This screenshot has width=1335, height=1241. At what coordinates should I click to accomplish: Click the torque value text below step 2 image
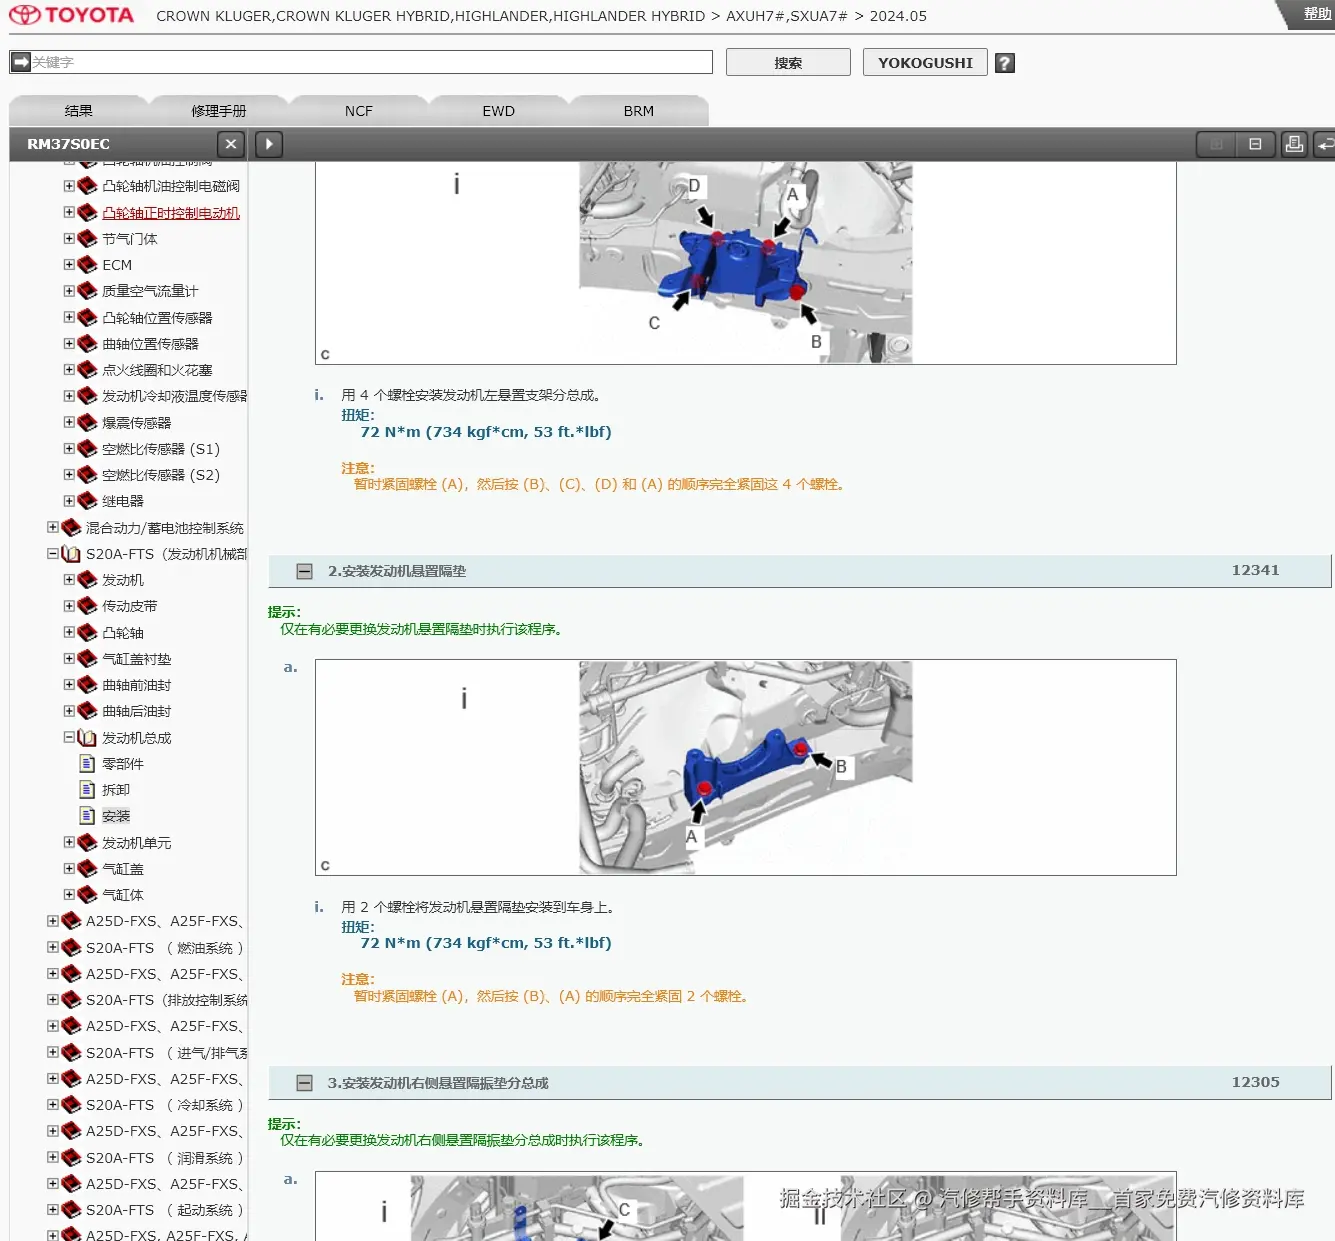tap(486, 943)
